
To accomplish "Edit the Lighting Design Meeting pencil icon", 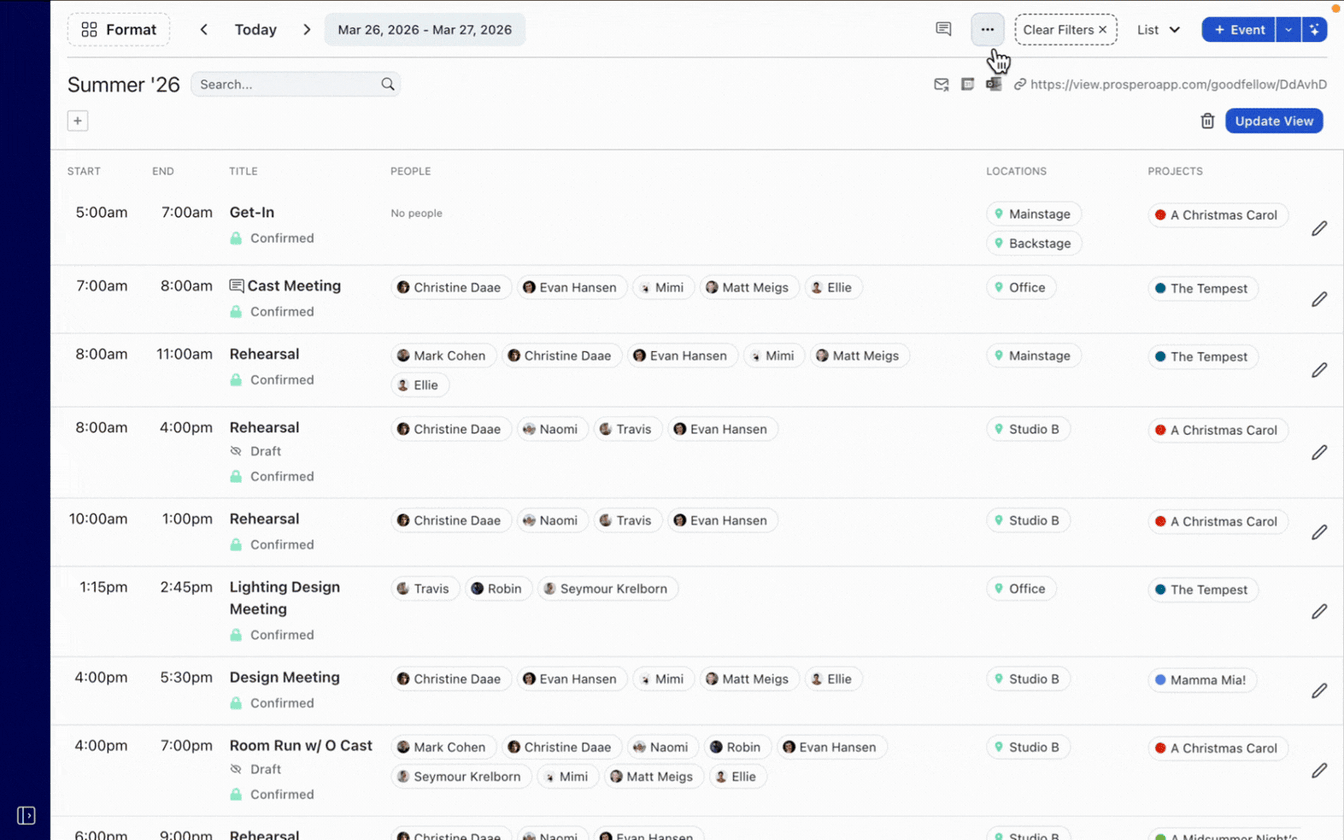I will click(1319, 611).
